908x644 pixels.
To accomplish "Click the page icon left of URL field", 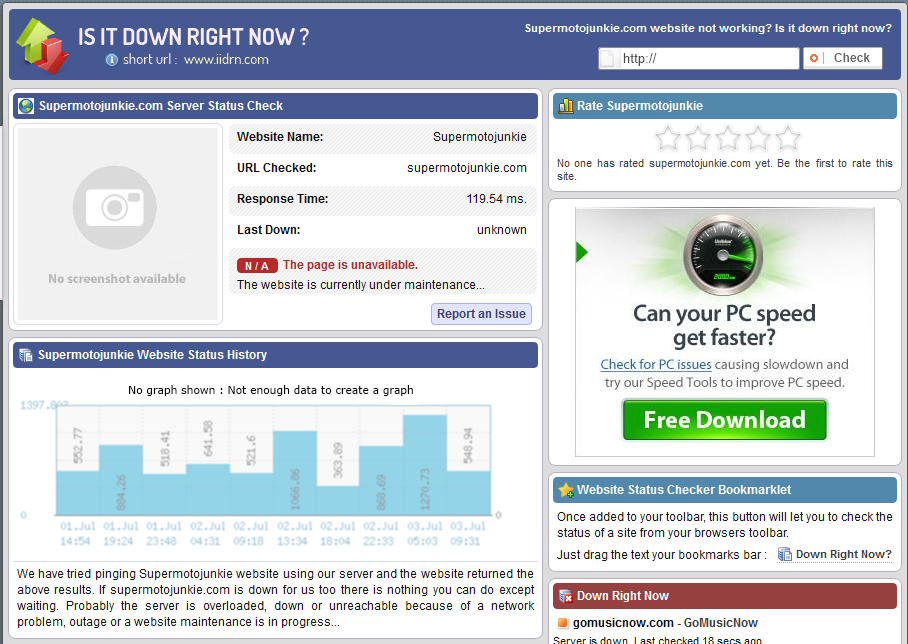I will pyautogui.click(x=607, y=59).
